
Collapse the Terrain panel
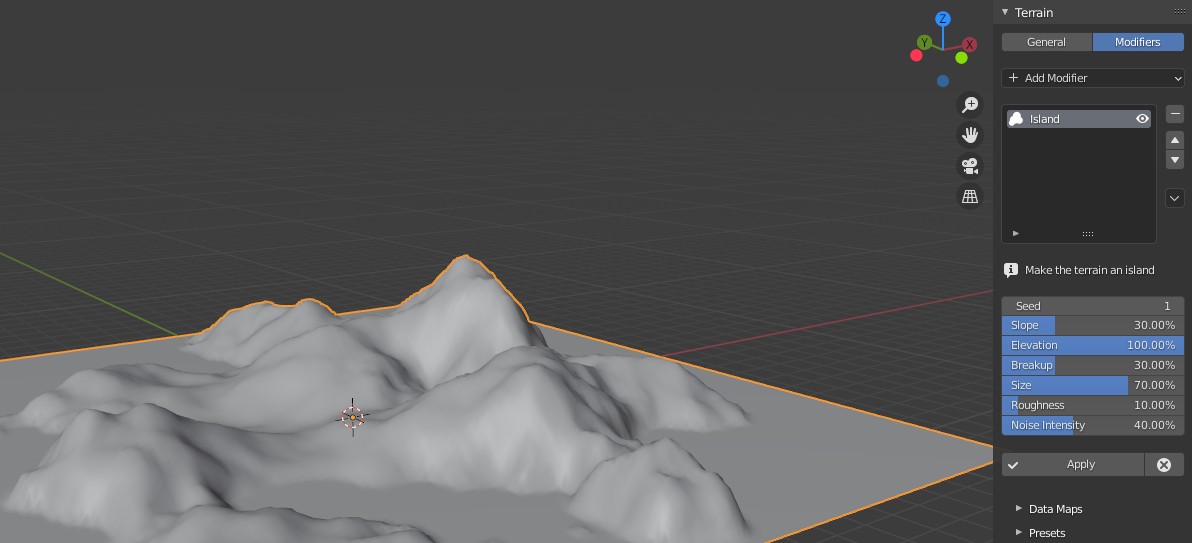pyautogui.click(x=1005, y=12)
